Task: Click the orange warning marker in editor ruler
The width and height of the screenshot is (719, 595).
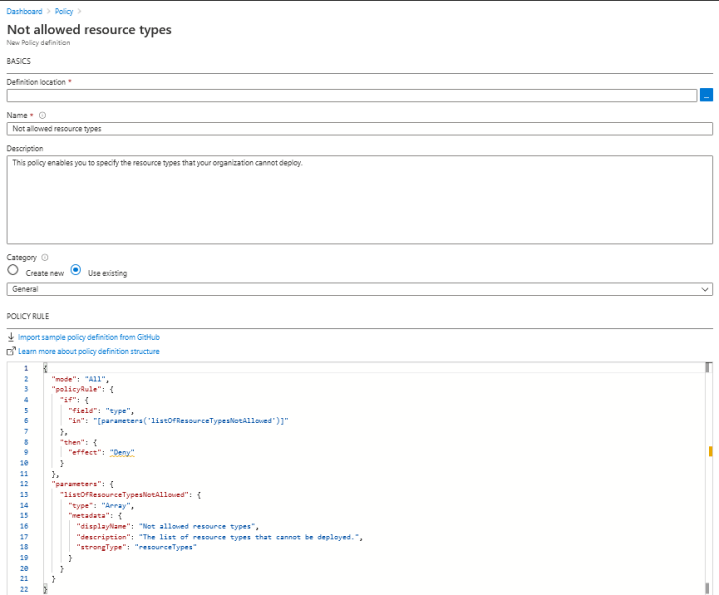Action: 710,452
